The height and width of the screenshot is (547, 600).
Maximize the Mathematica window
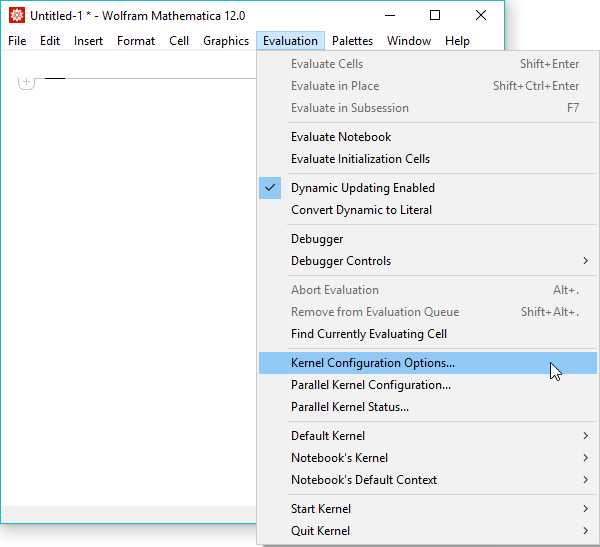pos(435,16)
